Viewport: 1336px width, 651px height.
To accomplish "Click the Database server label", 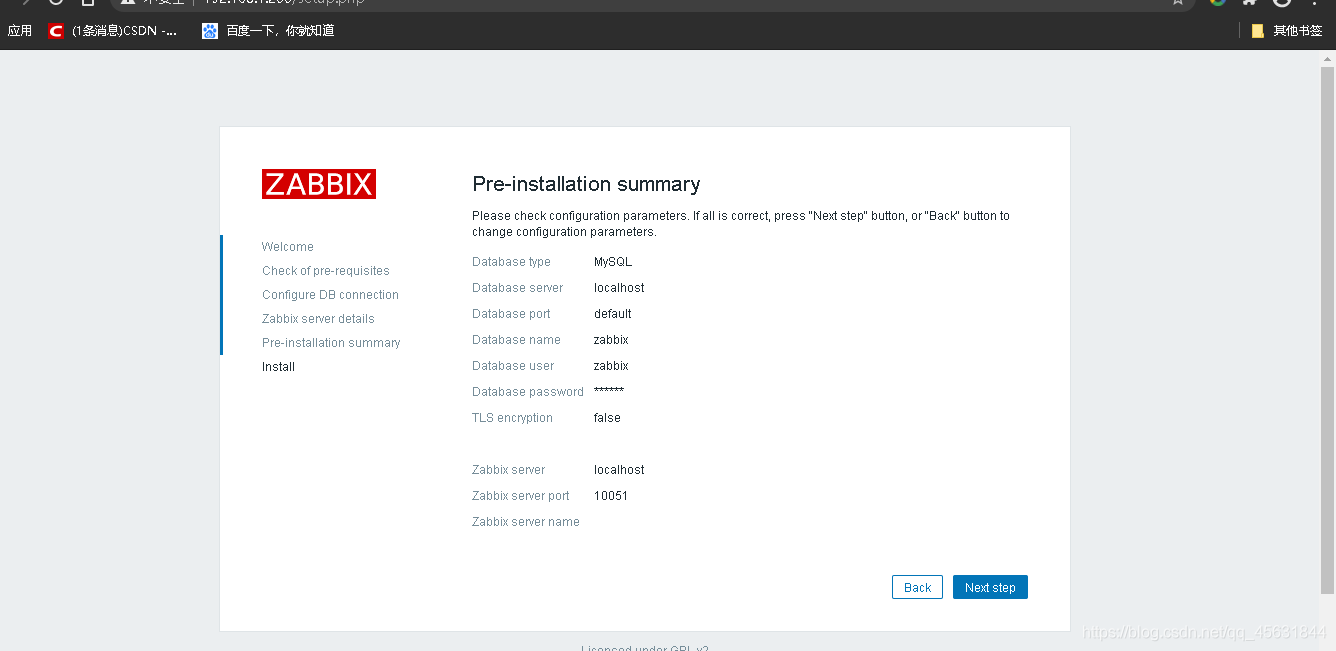I will (x=517, y=288).
